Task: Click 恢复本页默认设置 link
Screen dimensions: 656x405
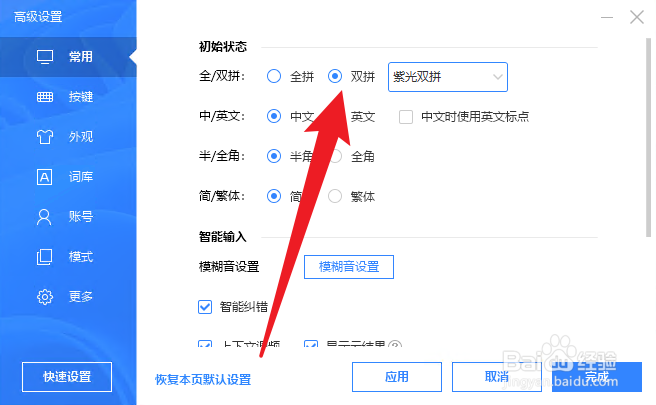Action: click(203, 379)
